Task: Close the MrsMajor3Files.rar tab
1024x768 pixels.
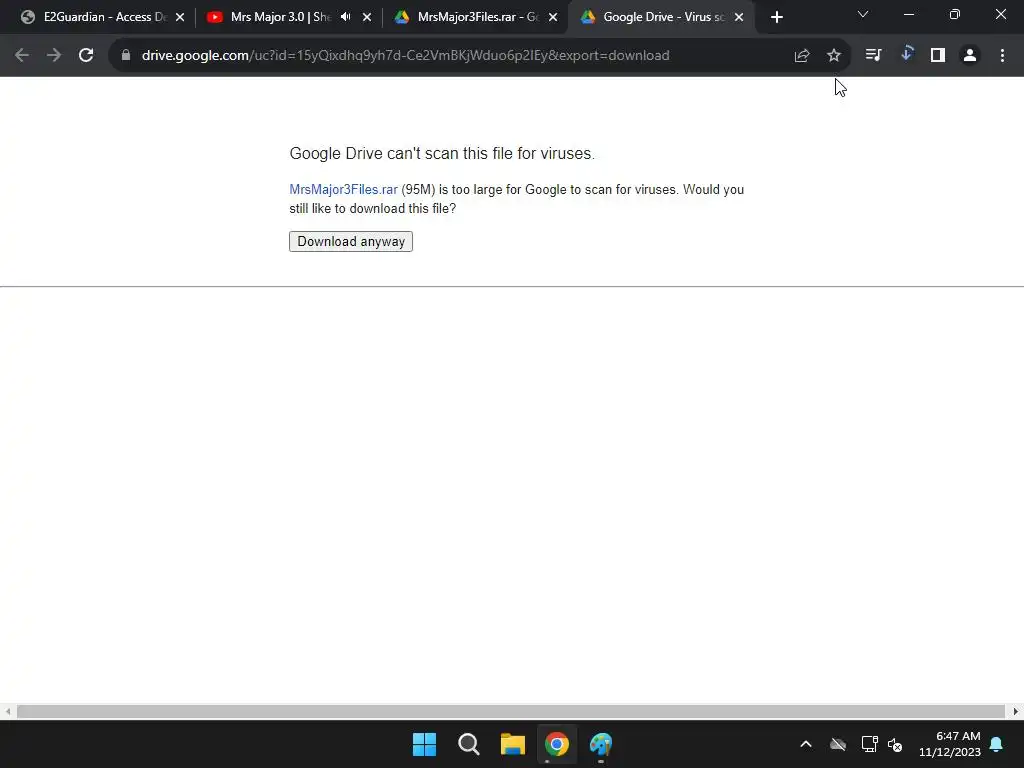Action: pyautogui.click(x=553, y=17)
